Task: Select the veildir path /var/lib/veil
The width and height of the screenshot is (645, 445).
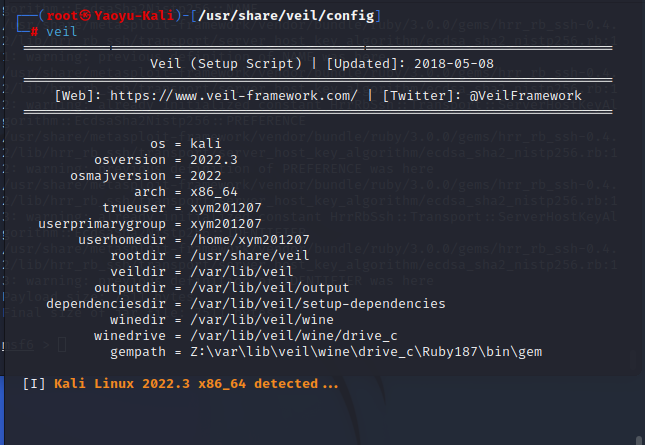Action: [241, 272]
